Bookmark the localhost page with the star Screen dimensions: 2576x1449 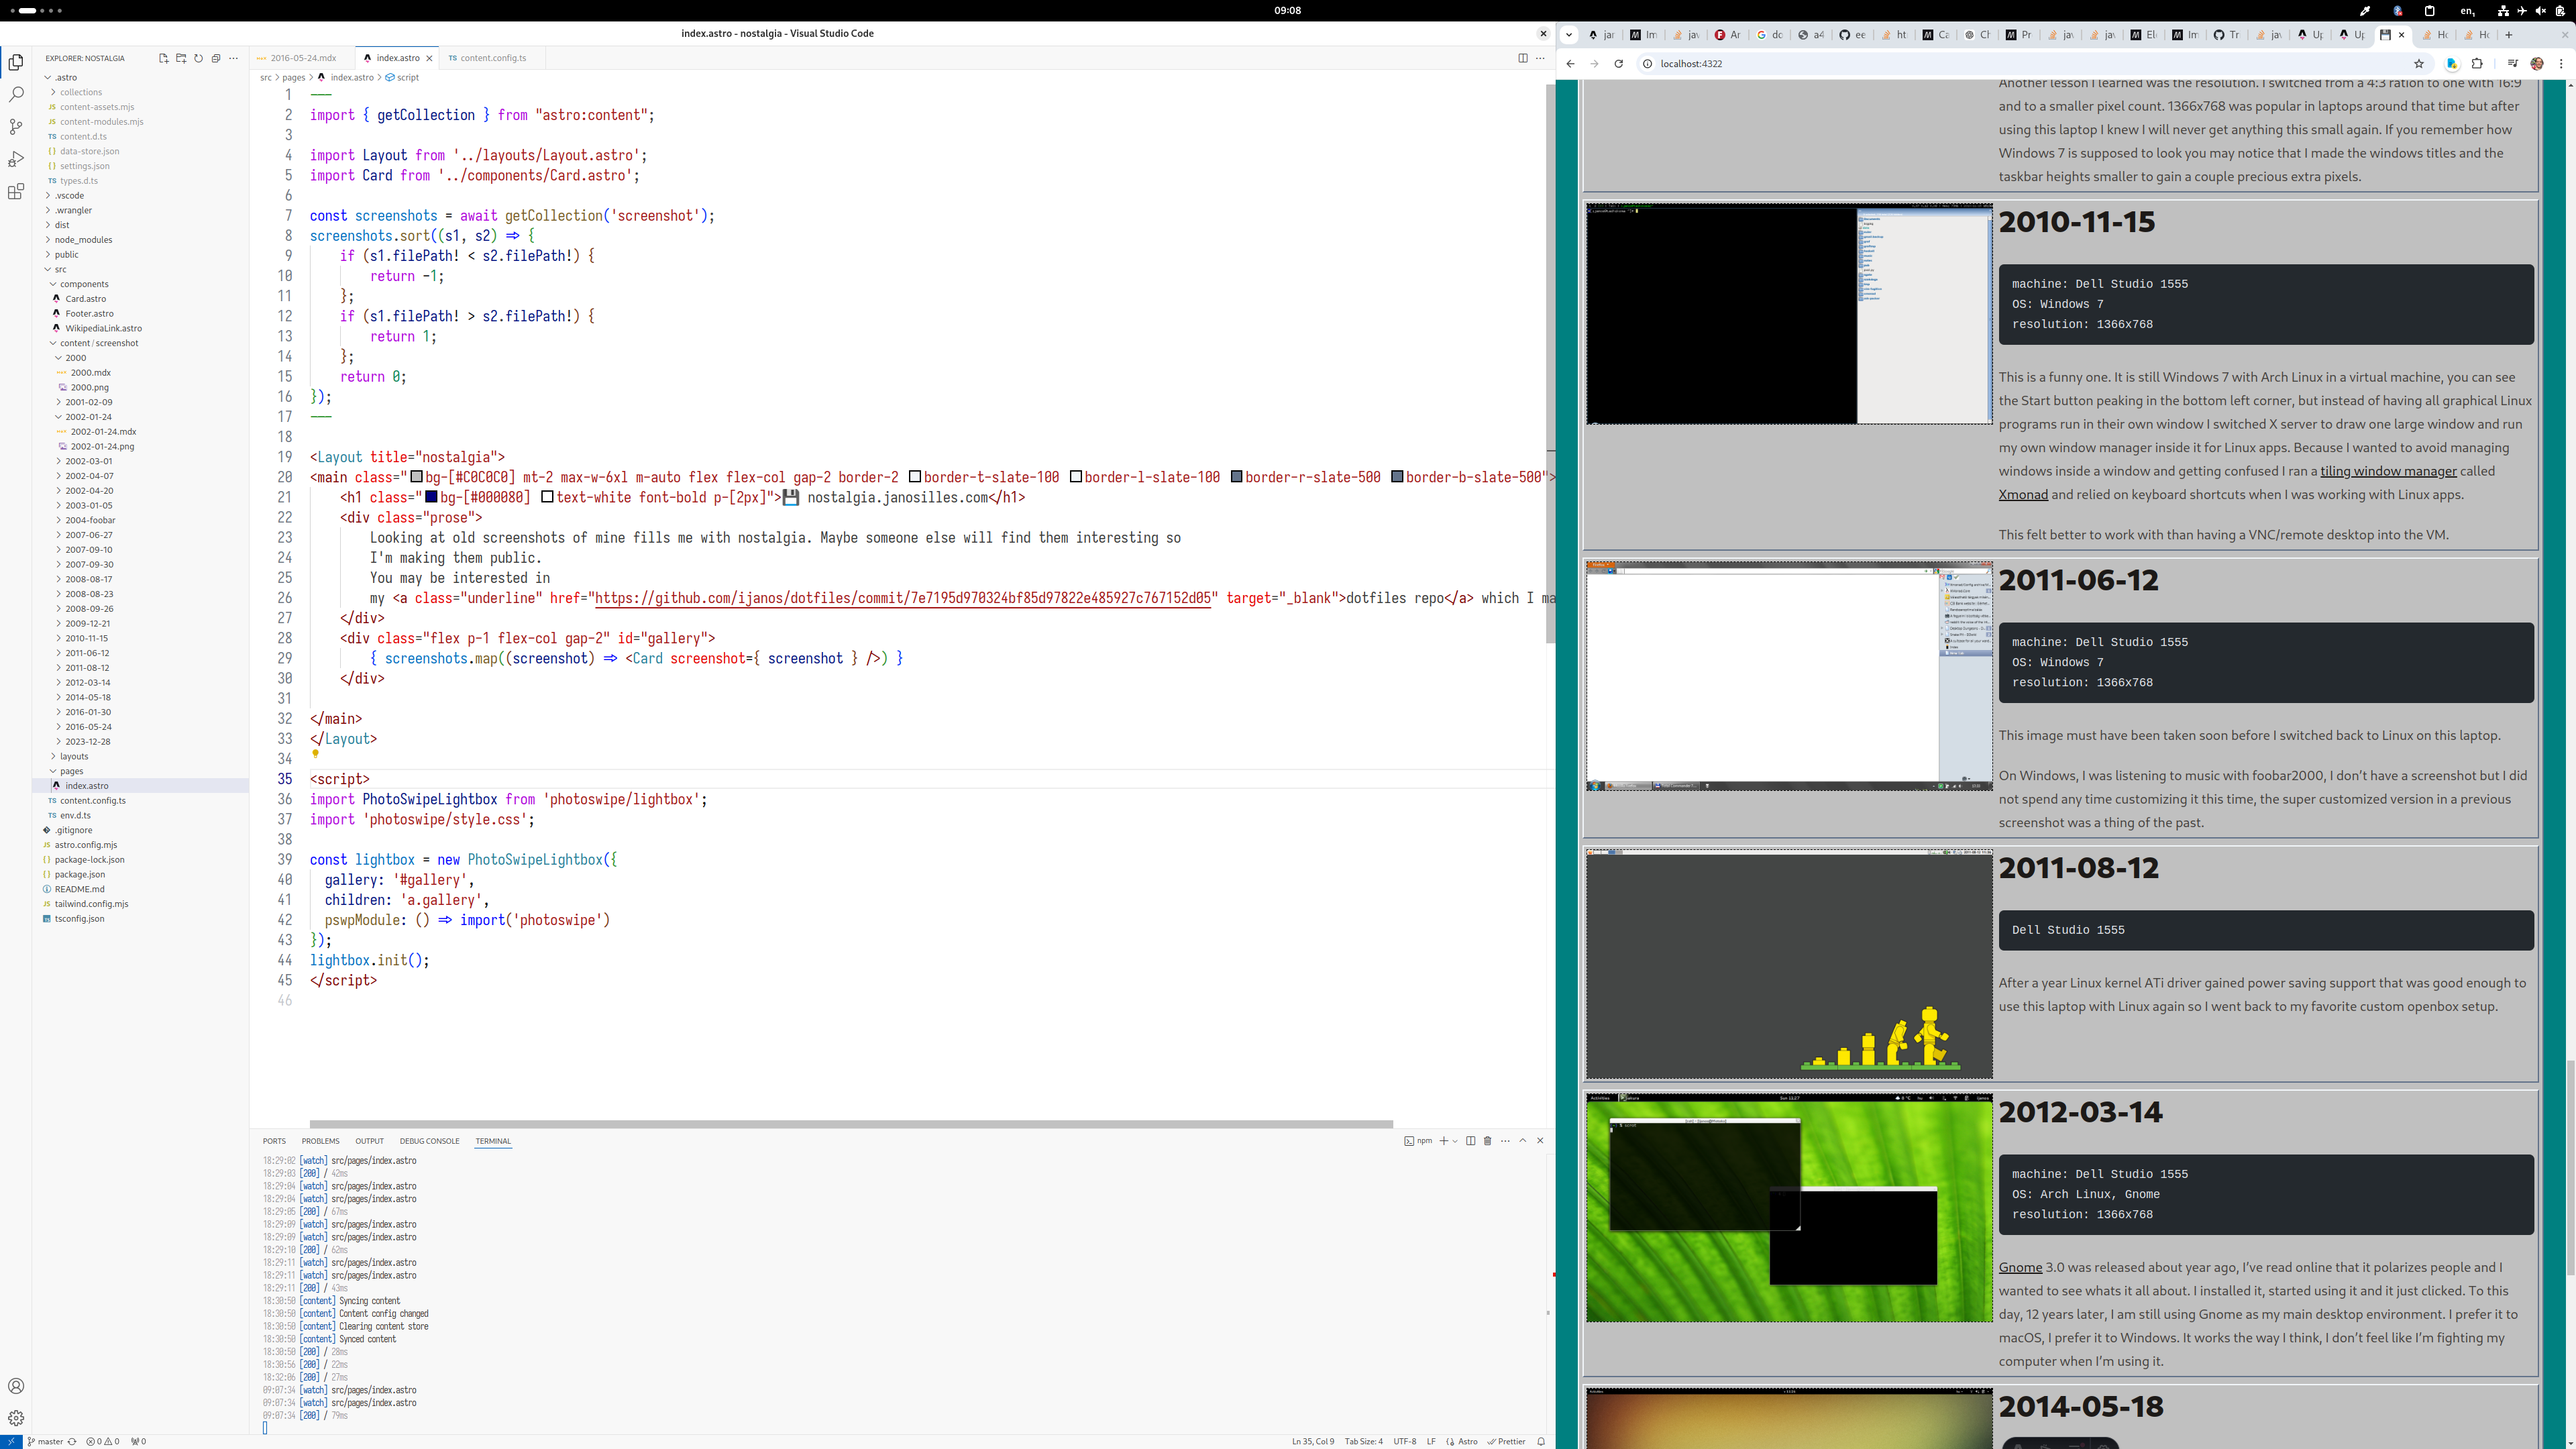(x=2418, y=64)
